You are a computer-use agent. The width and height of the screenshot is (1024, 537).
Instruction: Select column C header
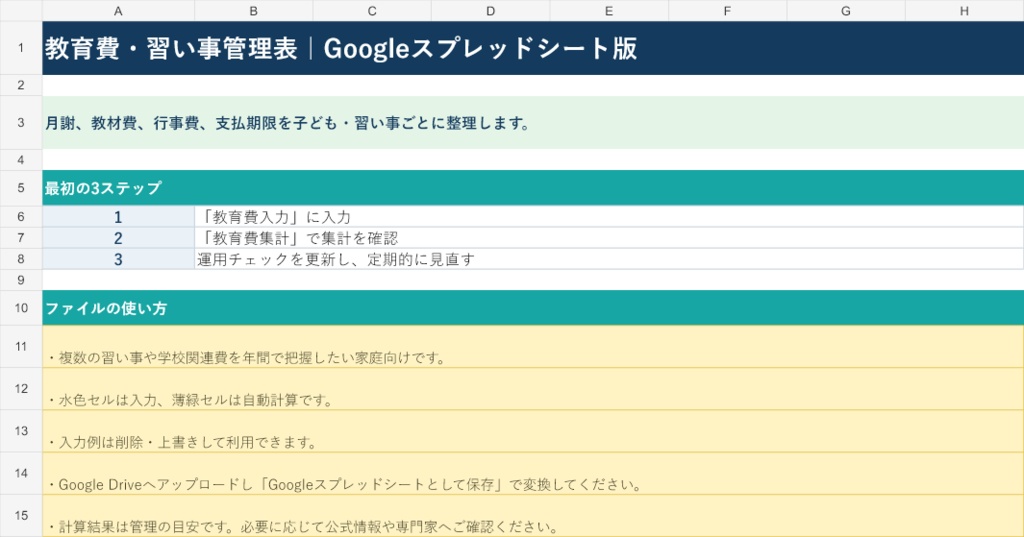pos(372,10)
